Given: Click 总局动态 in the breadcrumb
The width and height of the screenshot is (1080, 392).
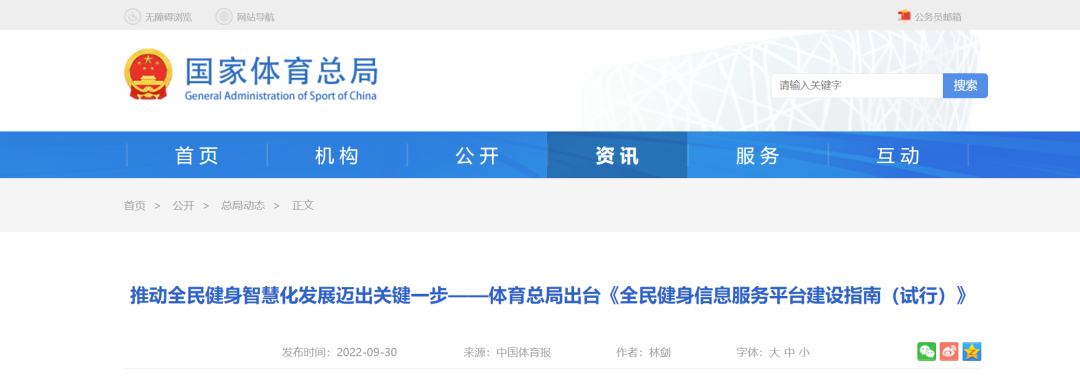Looking at the screenshot, I should pos(242,205).
